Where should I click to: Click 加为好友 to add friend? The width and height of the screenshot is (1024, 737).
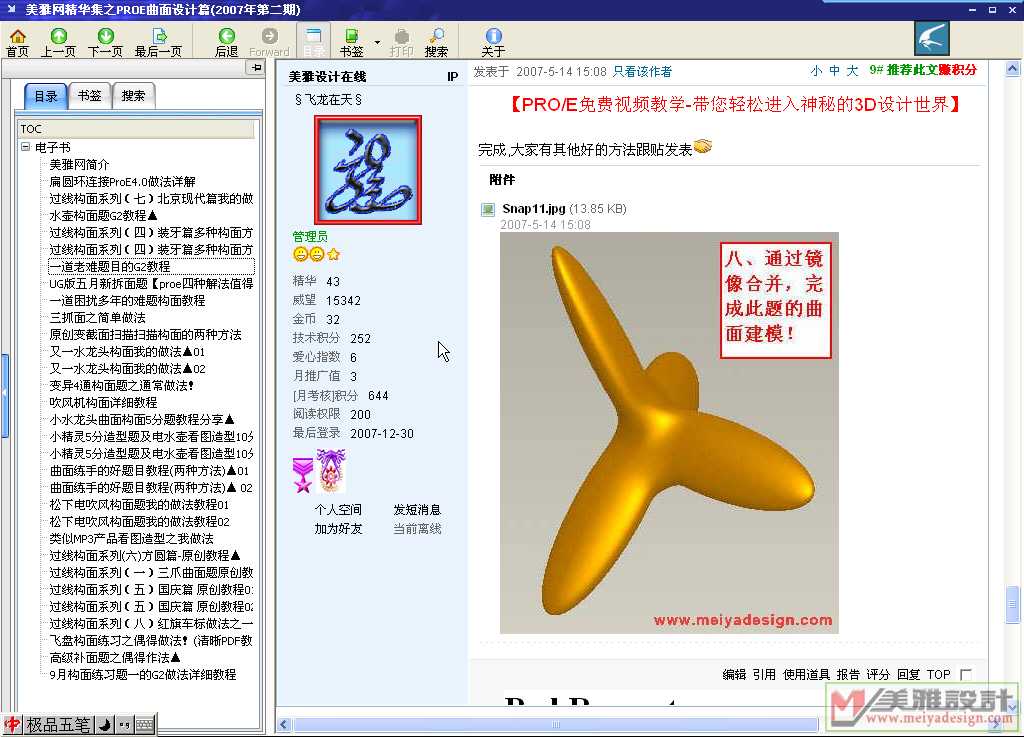(338, 529)
